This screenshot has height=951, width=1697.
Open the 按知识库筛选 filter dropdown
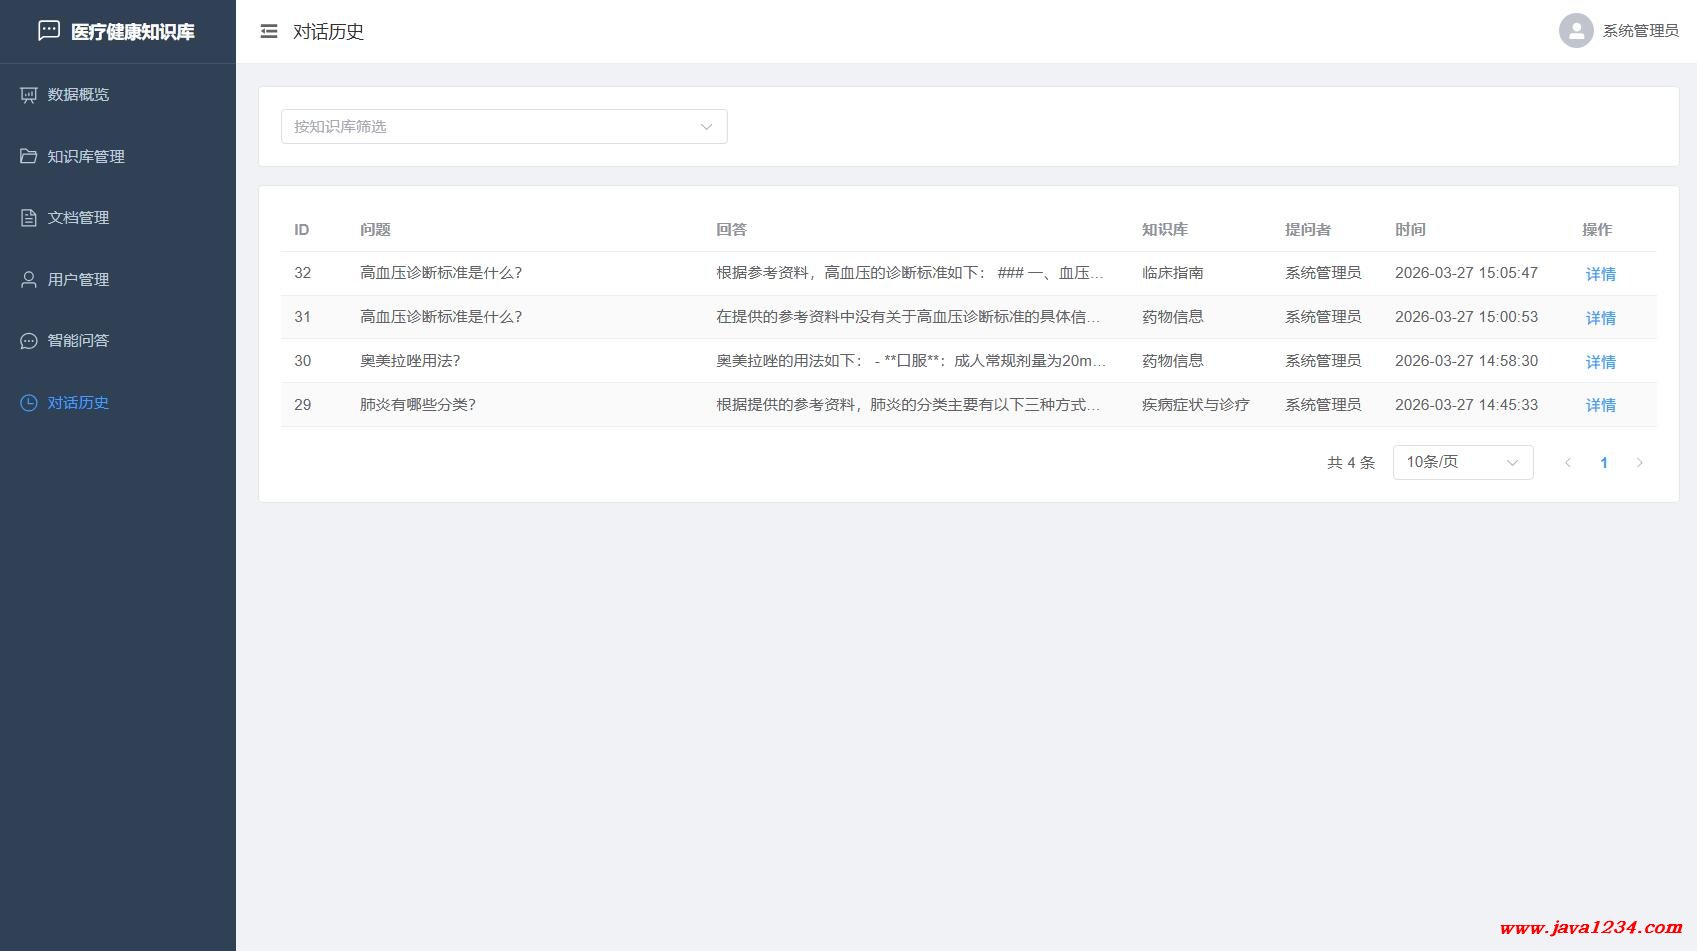[x=503, y=127]
